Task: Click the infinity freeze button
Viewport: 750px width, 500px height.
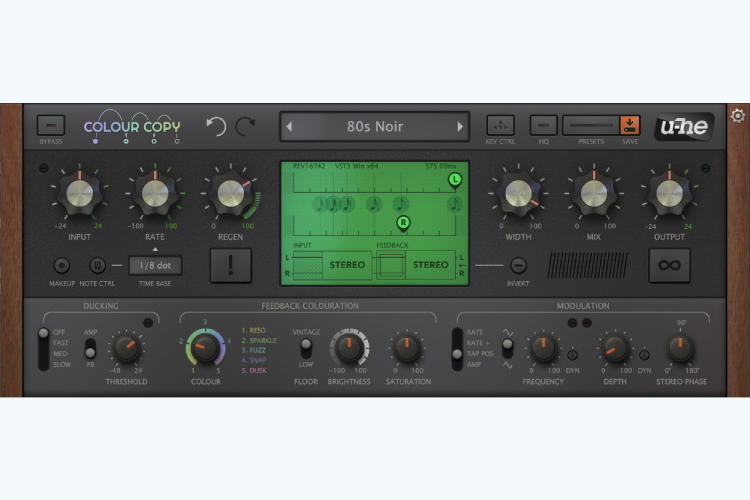Action: point(669,265)
